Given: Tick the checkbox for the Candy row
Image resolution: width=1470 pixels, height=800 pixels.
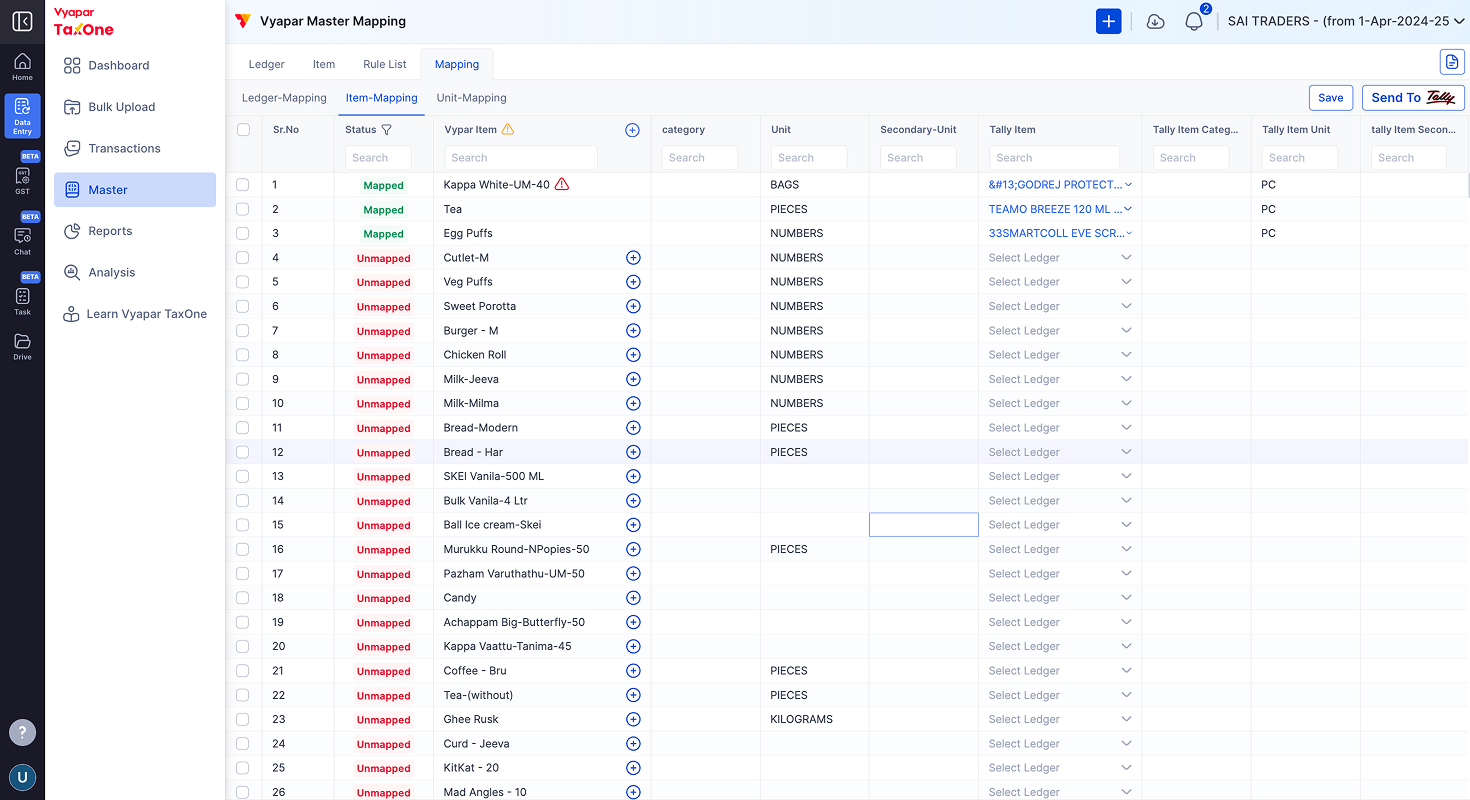Looking at the screenshot, I should click(243, 598).
